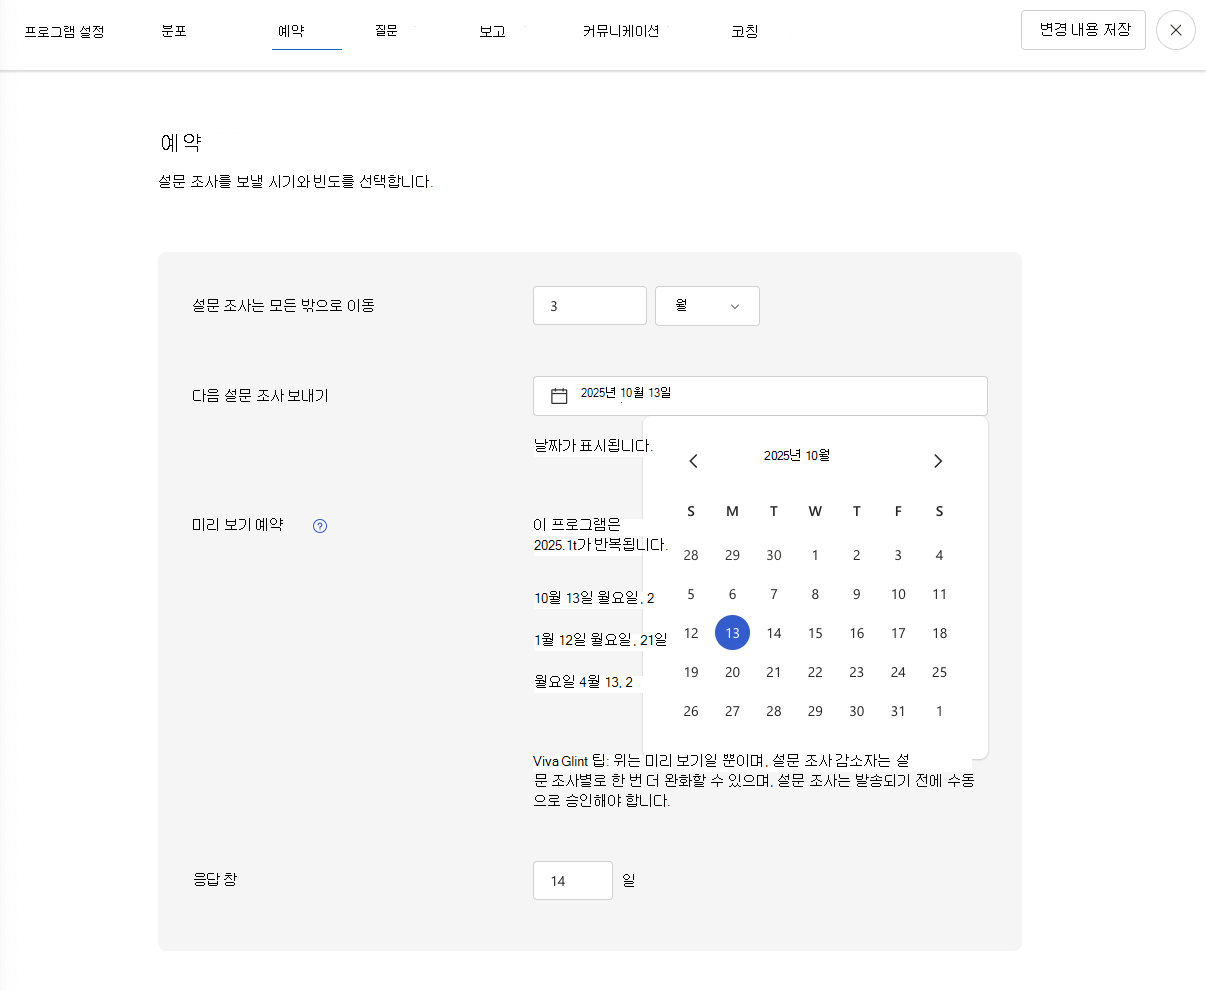
Task: Open the date picker calendar icon
Action: (558, 395)
